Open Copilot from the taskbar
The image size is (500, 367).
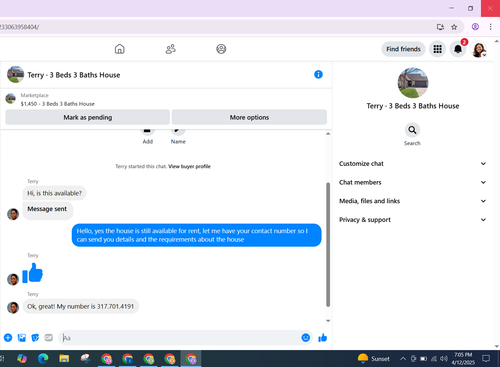[22, 359]
